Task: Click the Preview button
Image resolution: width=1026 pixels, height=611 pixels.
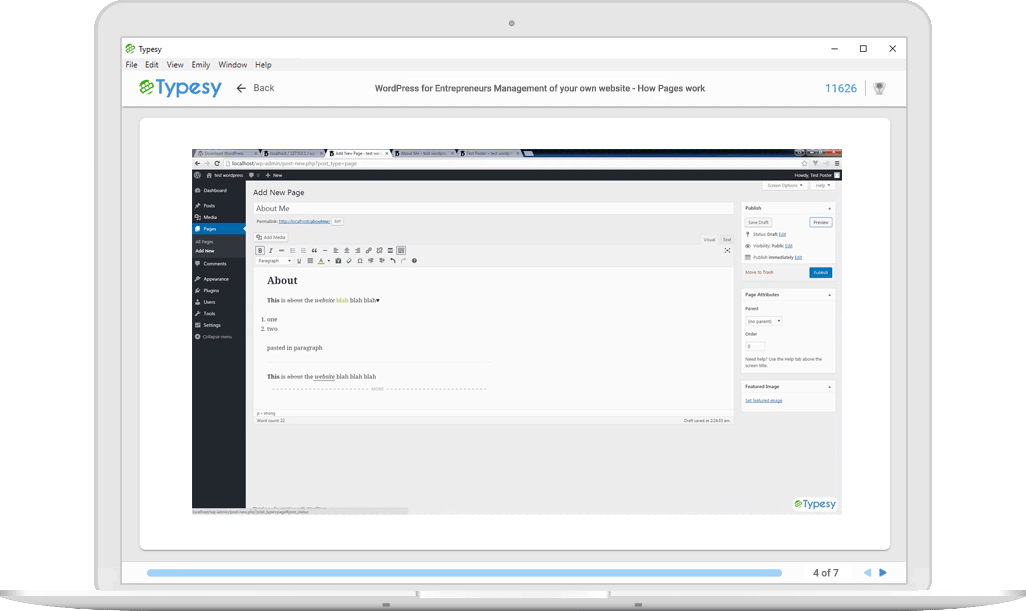Action: (821, 222)
